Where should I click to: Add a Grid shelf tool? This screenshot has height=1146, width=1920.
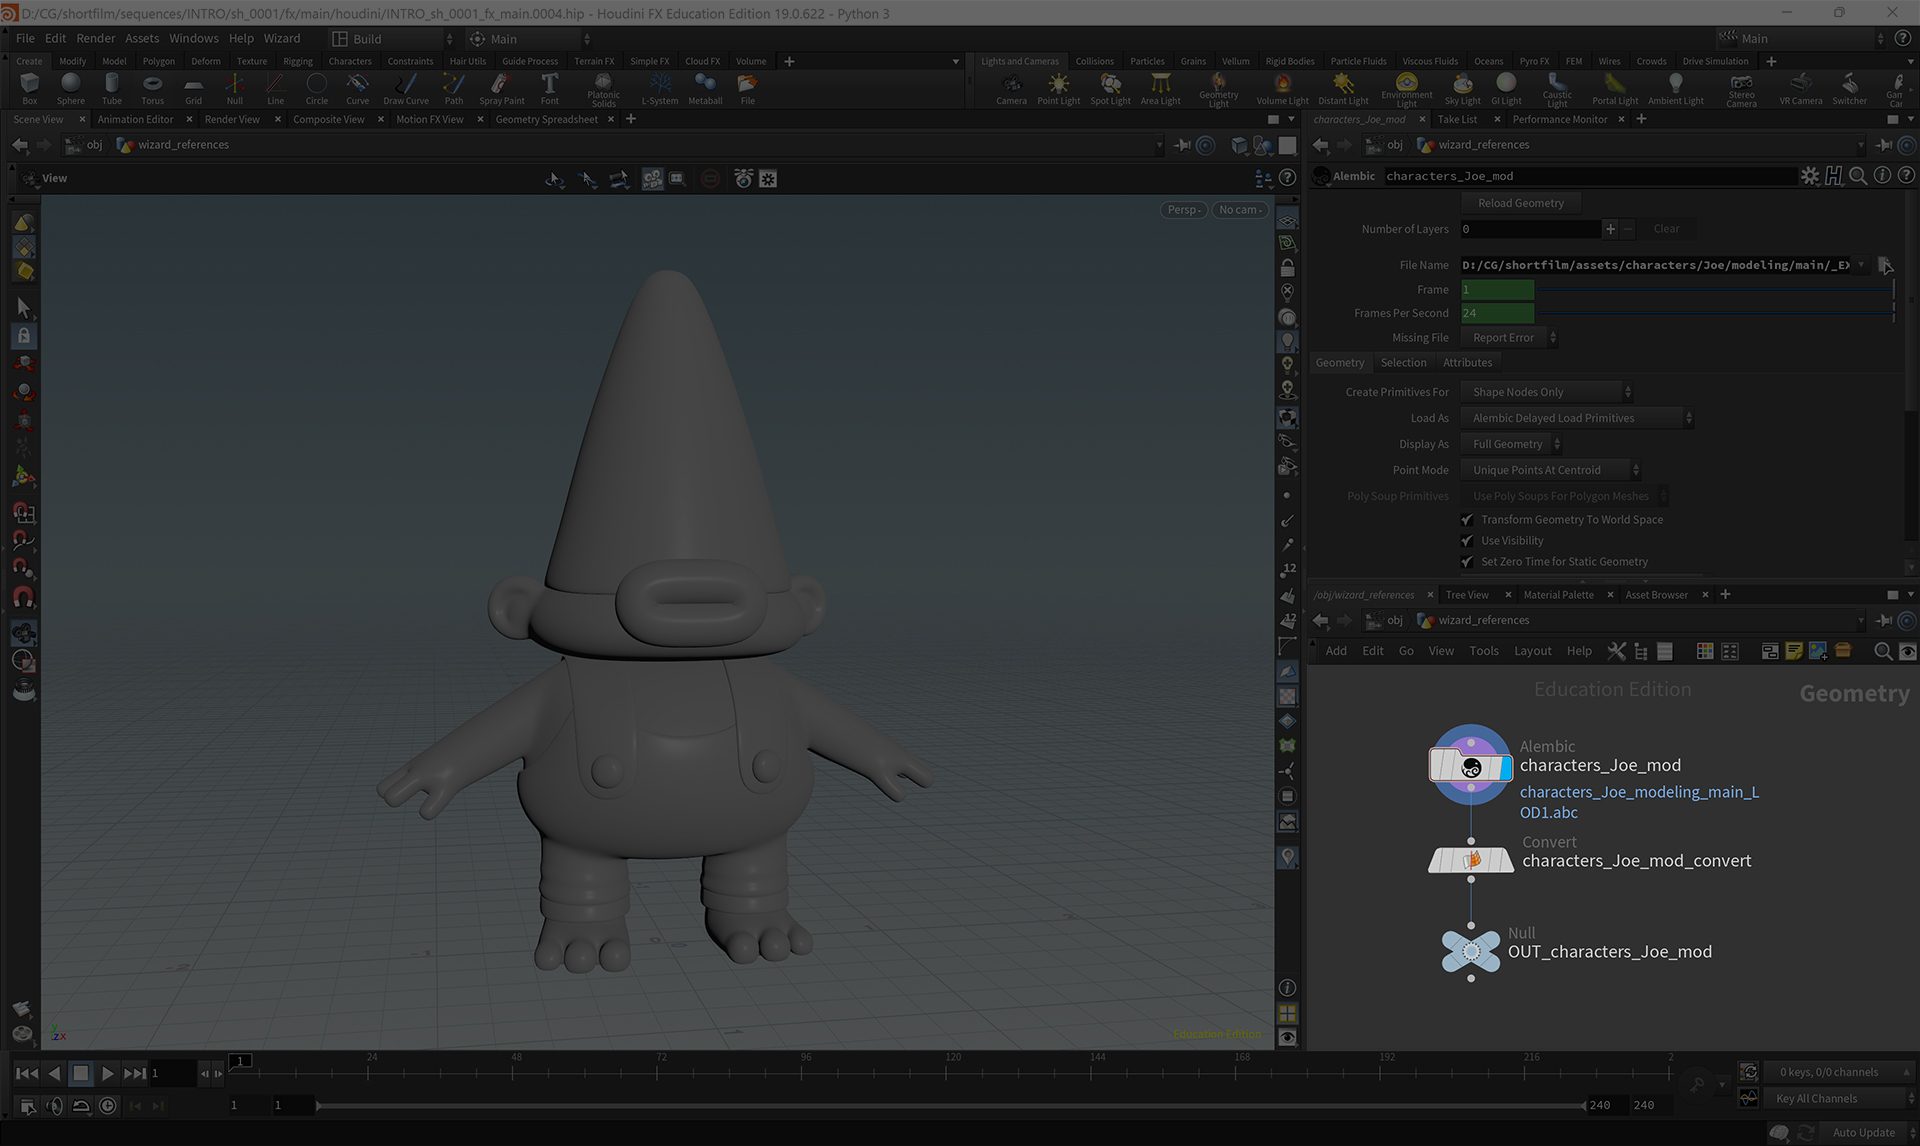tap(193, 88)
